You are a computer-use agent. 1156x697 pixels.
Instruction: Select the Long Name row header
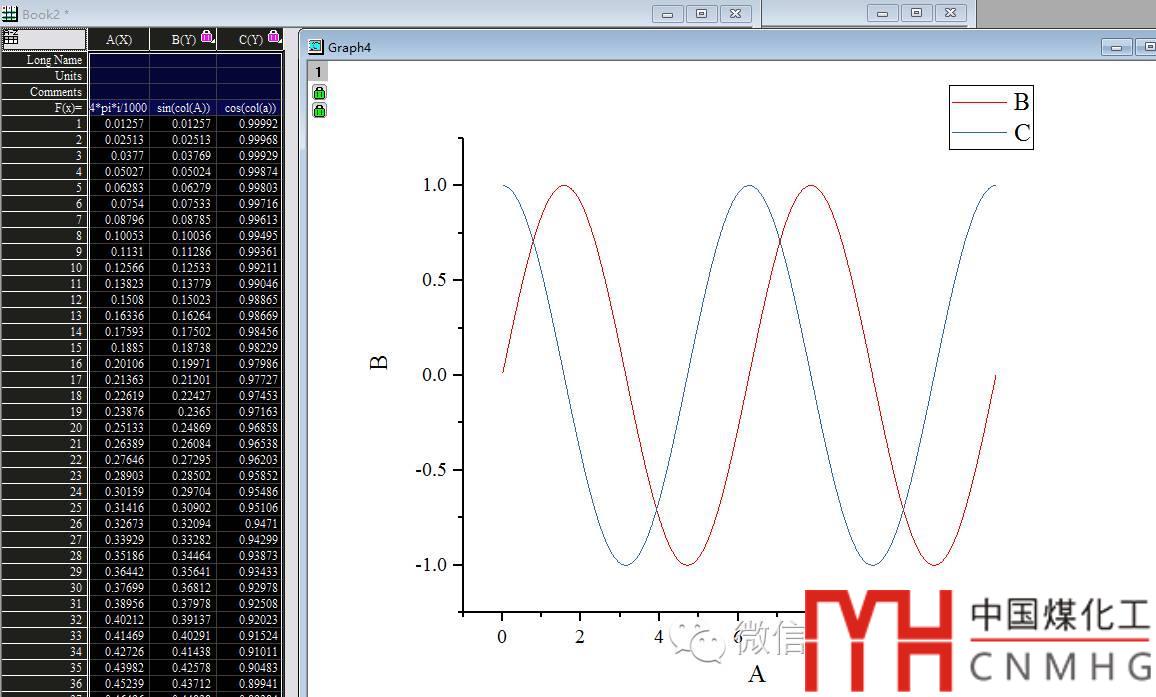tap(44, 60)
